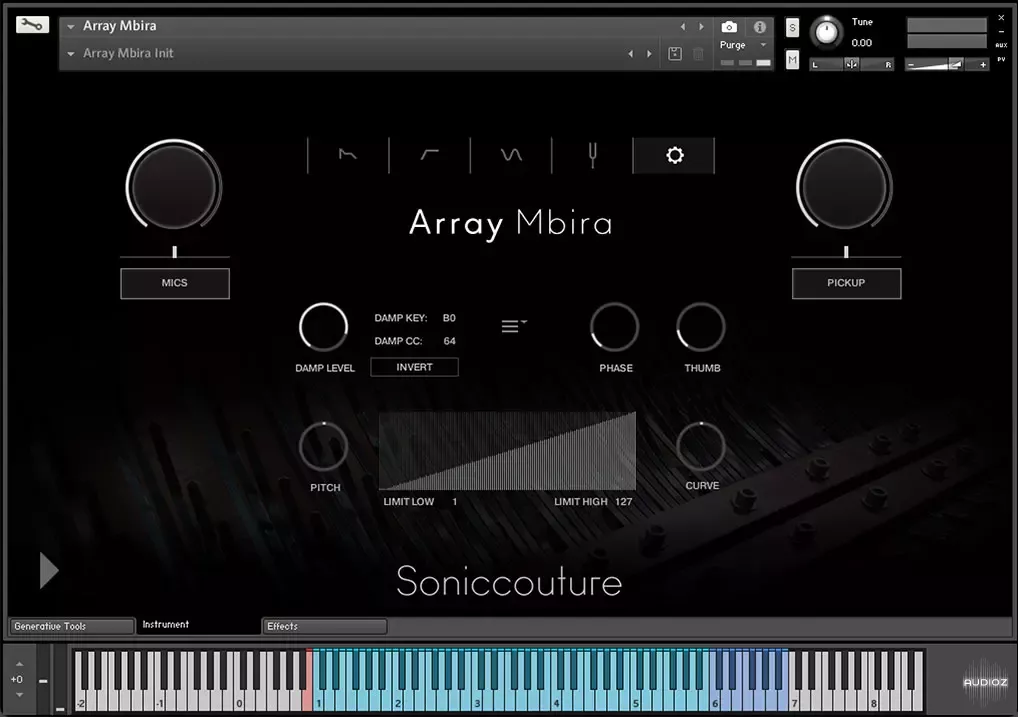Click the info icon in header
1018x717 pixels.
pos(760,27)
